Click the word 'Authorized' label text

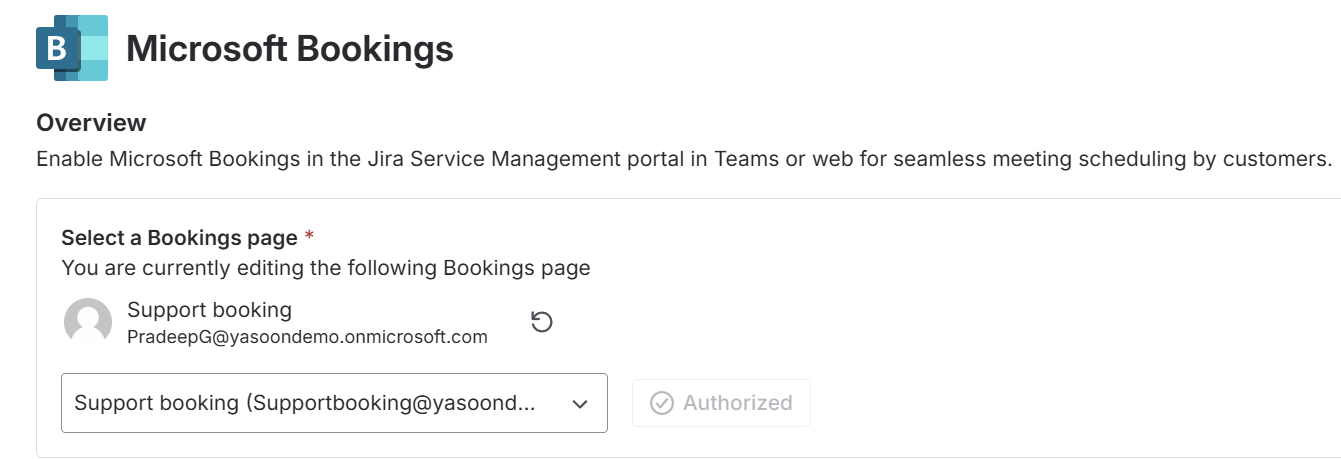click(737, 403)
